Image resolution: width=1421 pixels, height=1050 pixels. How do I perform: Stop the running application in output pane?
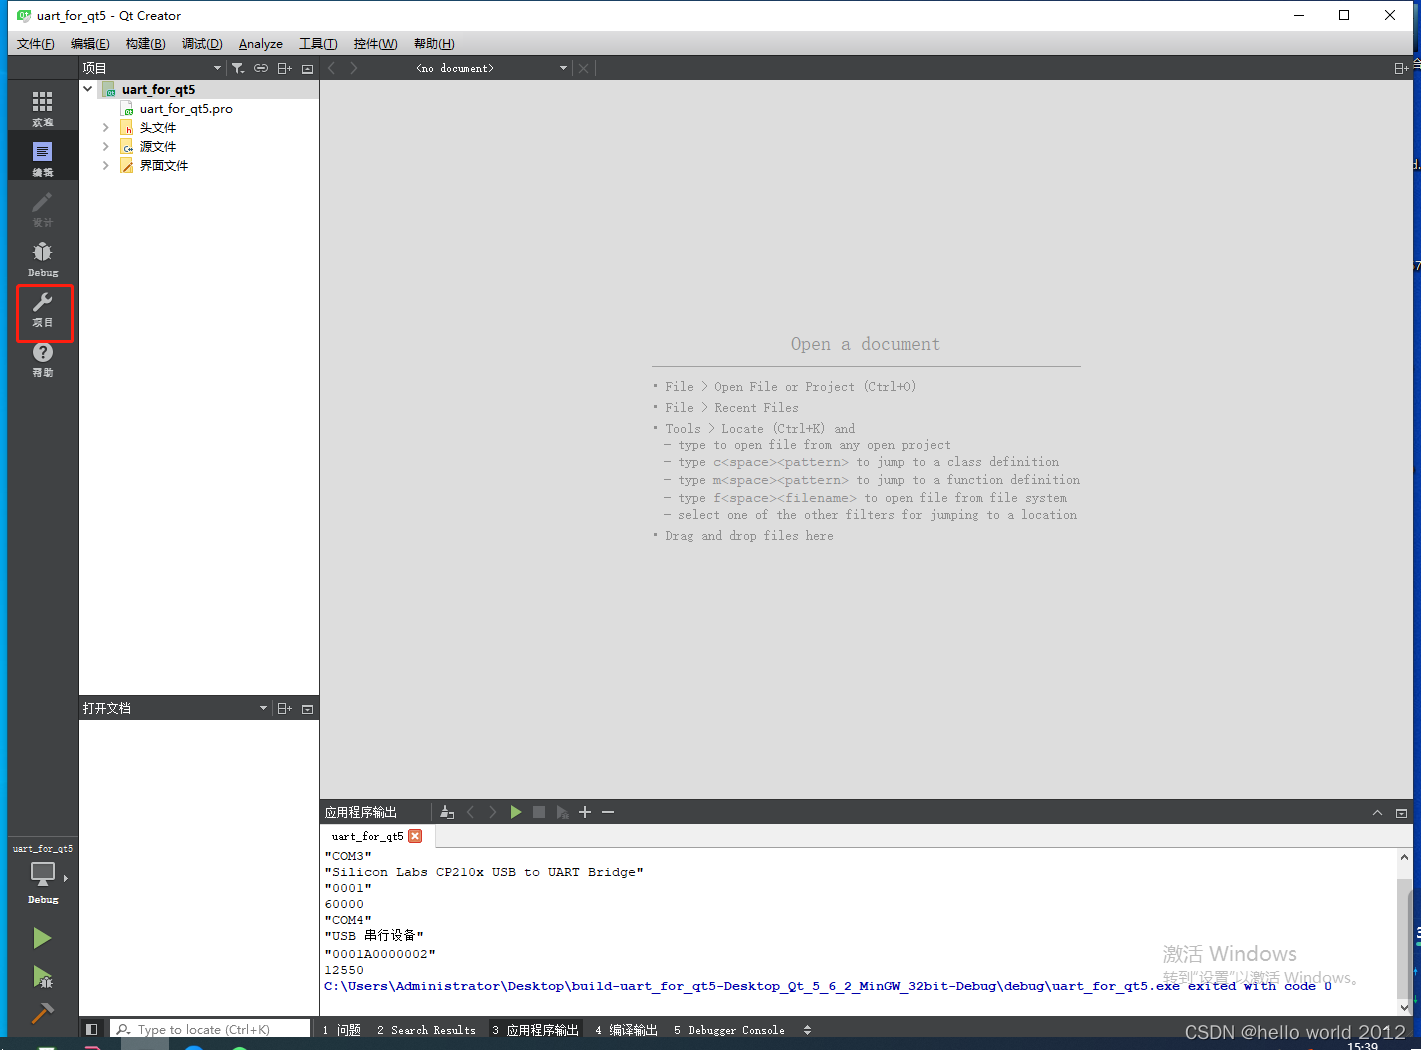(x=539, y=812)
